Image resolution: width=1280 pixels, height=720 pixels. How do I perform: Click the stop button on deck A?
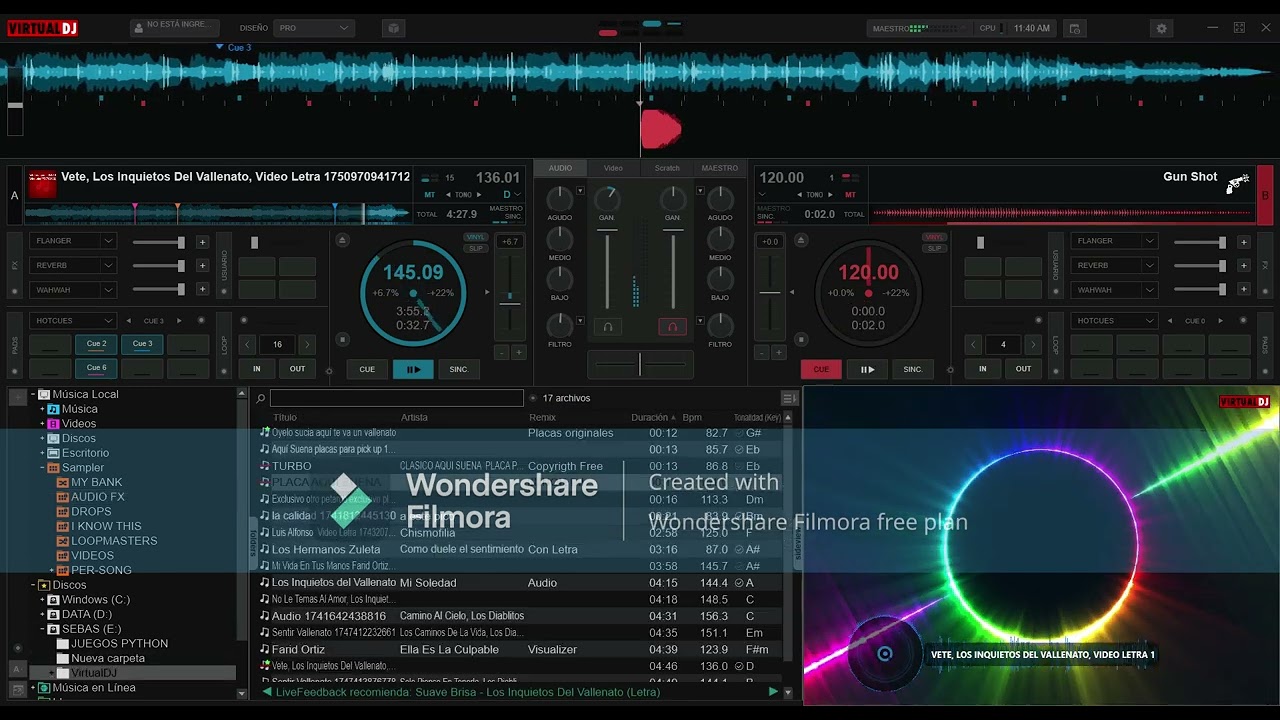pyautogui.click(x=342, y=340)
